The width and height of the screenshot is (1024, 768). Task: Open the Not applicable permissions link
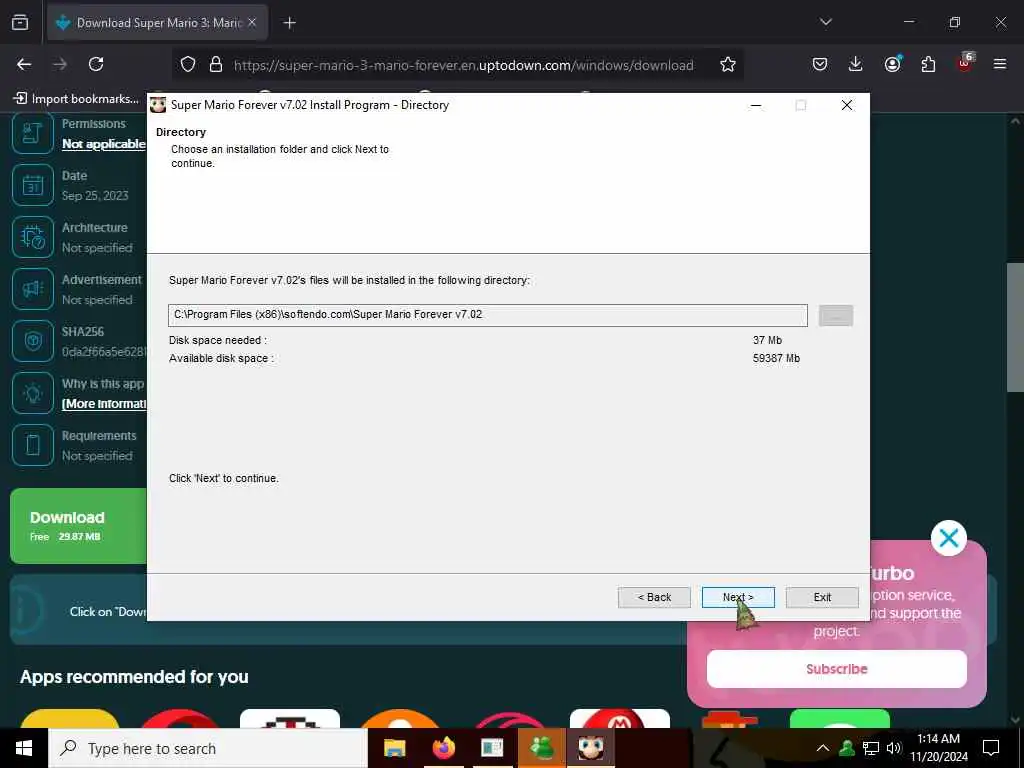point(104,144)
